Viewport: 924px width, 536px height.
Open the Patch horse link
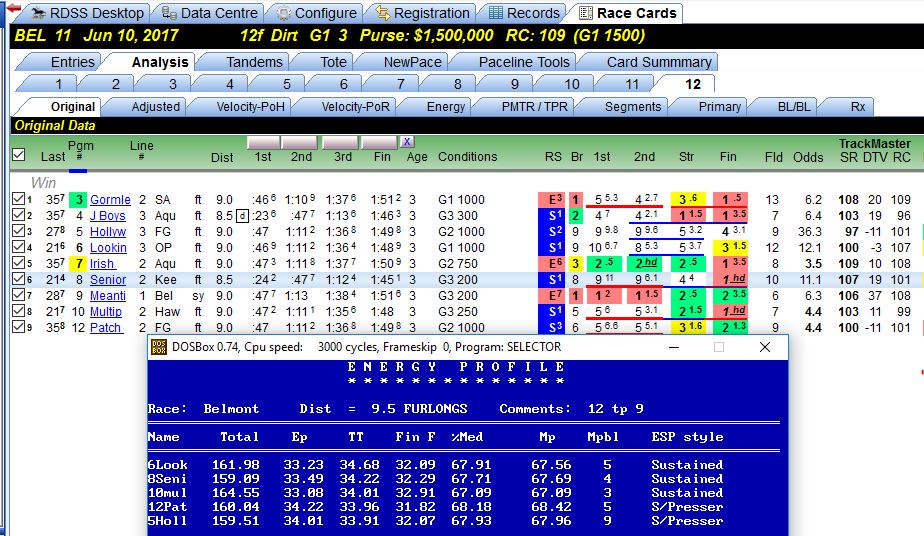coord(105,327)
